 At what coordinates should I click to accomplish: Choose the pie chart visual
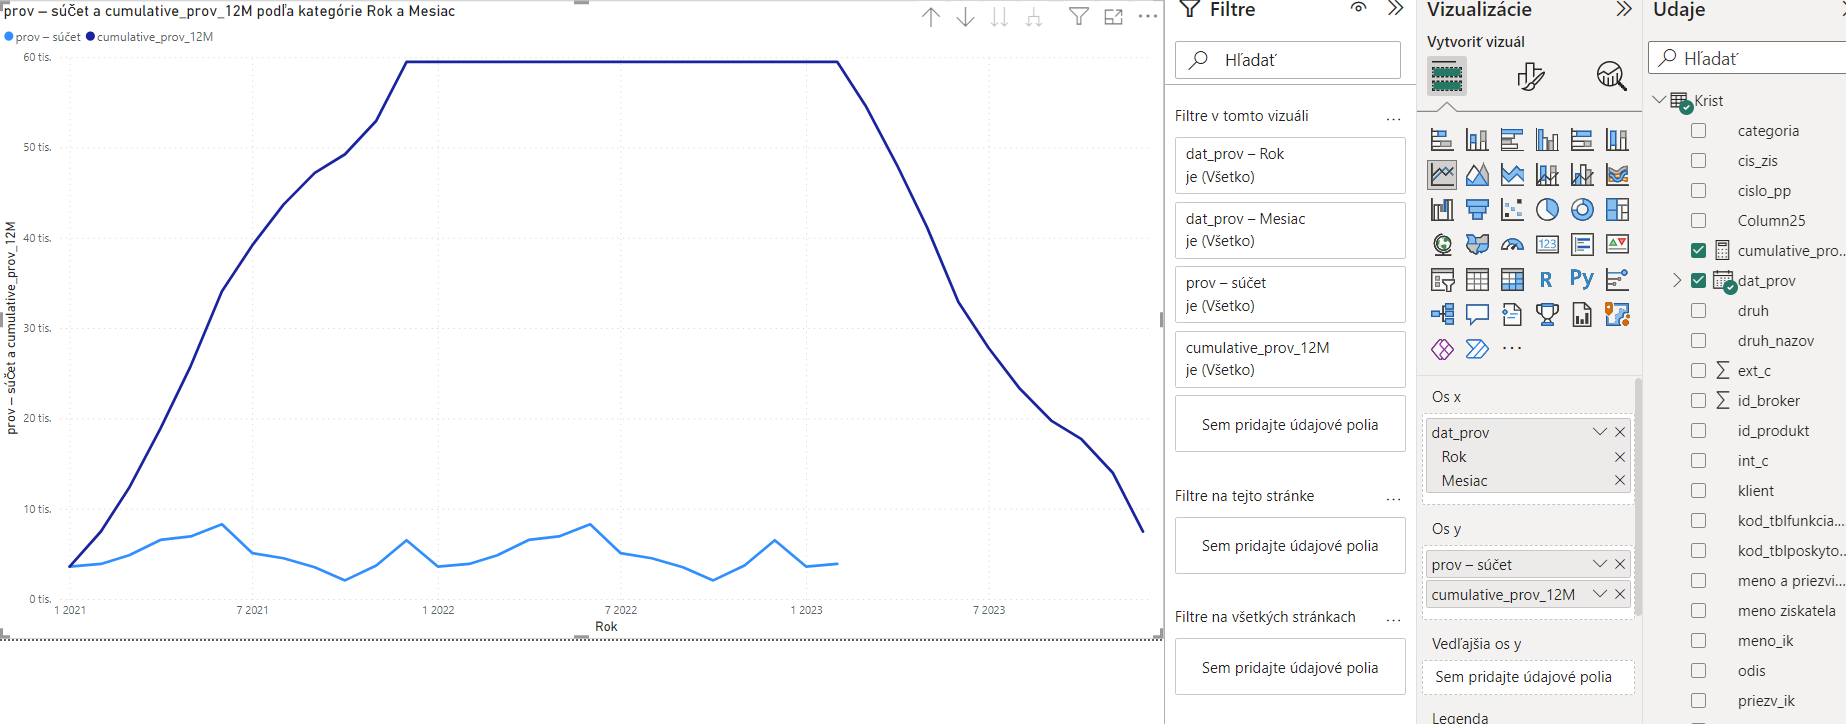[1547, 210]
